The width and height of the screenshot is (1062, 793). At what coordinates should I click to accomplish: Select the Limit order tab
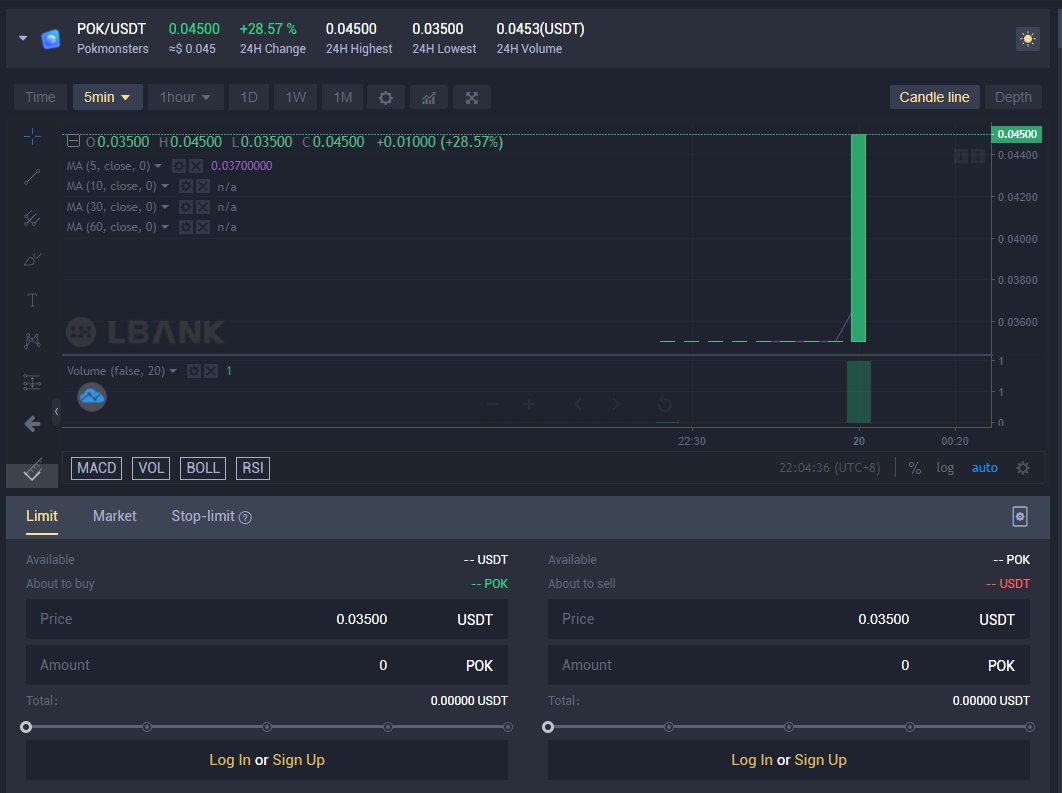(x=41, y=516)
